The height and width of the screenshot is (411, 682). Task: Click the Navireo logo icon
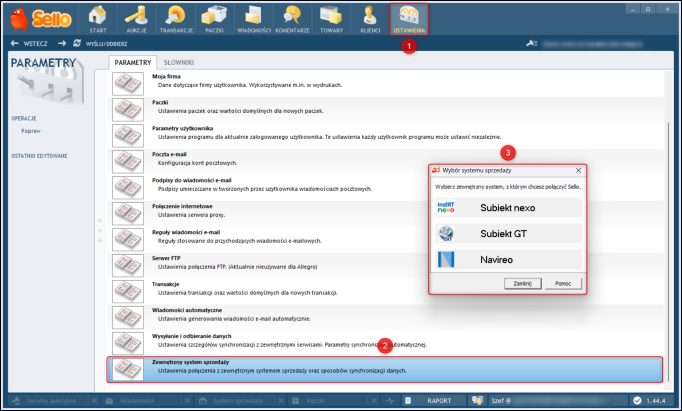(x=446, y=260)
